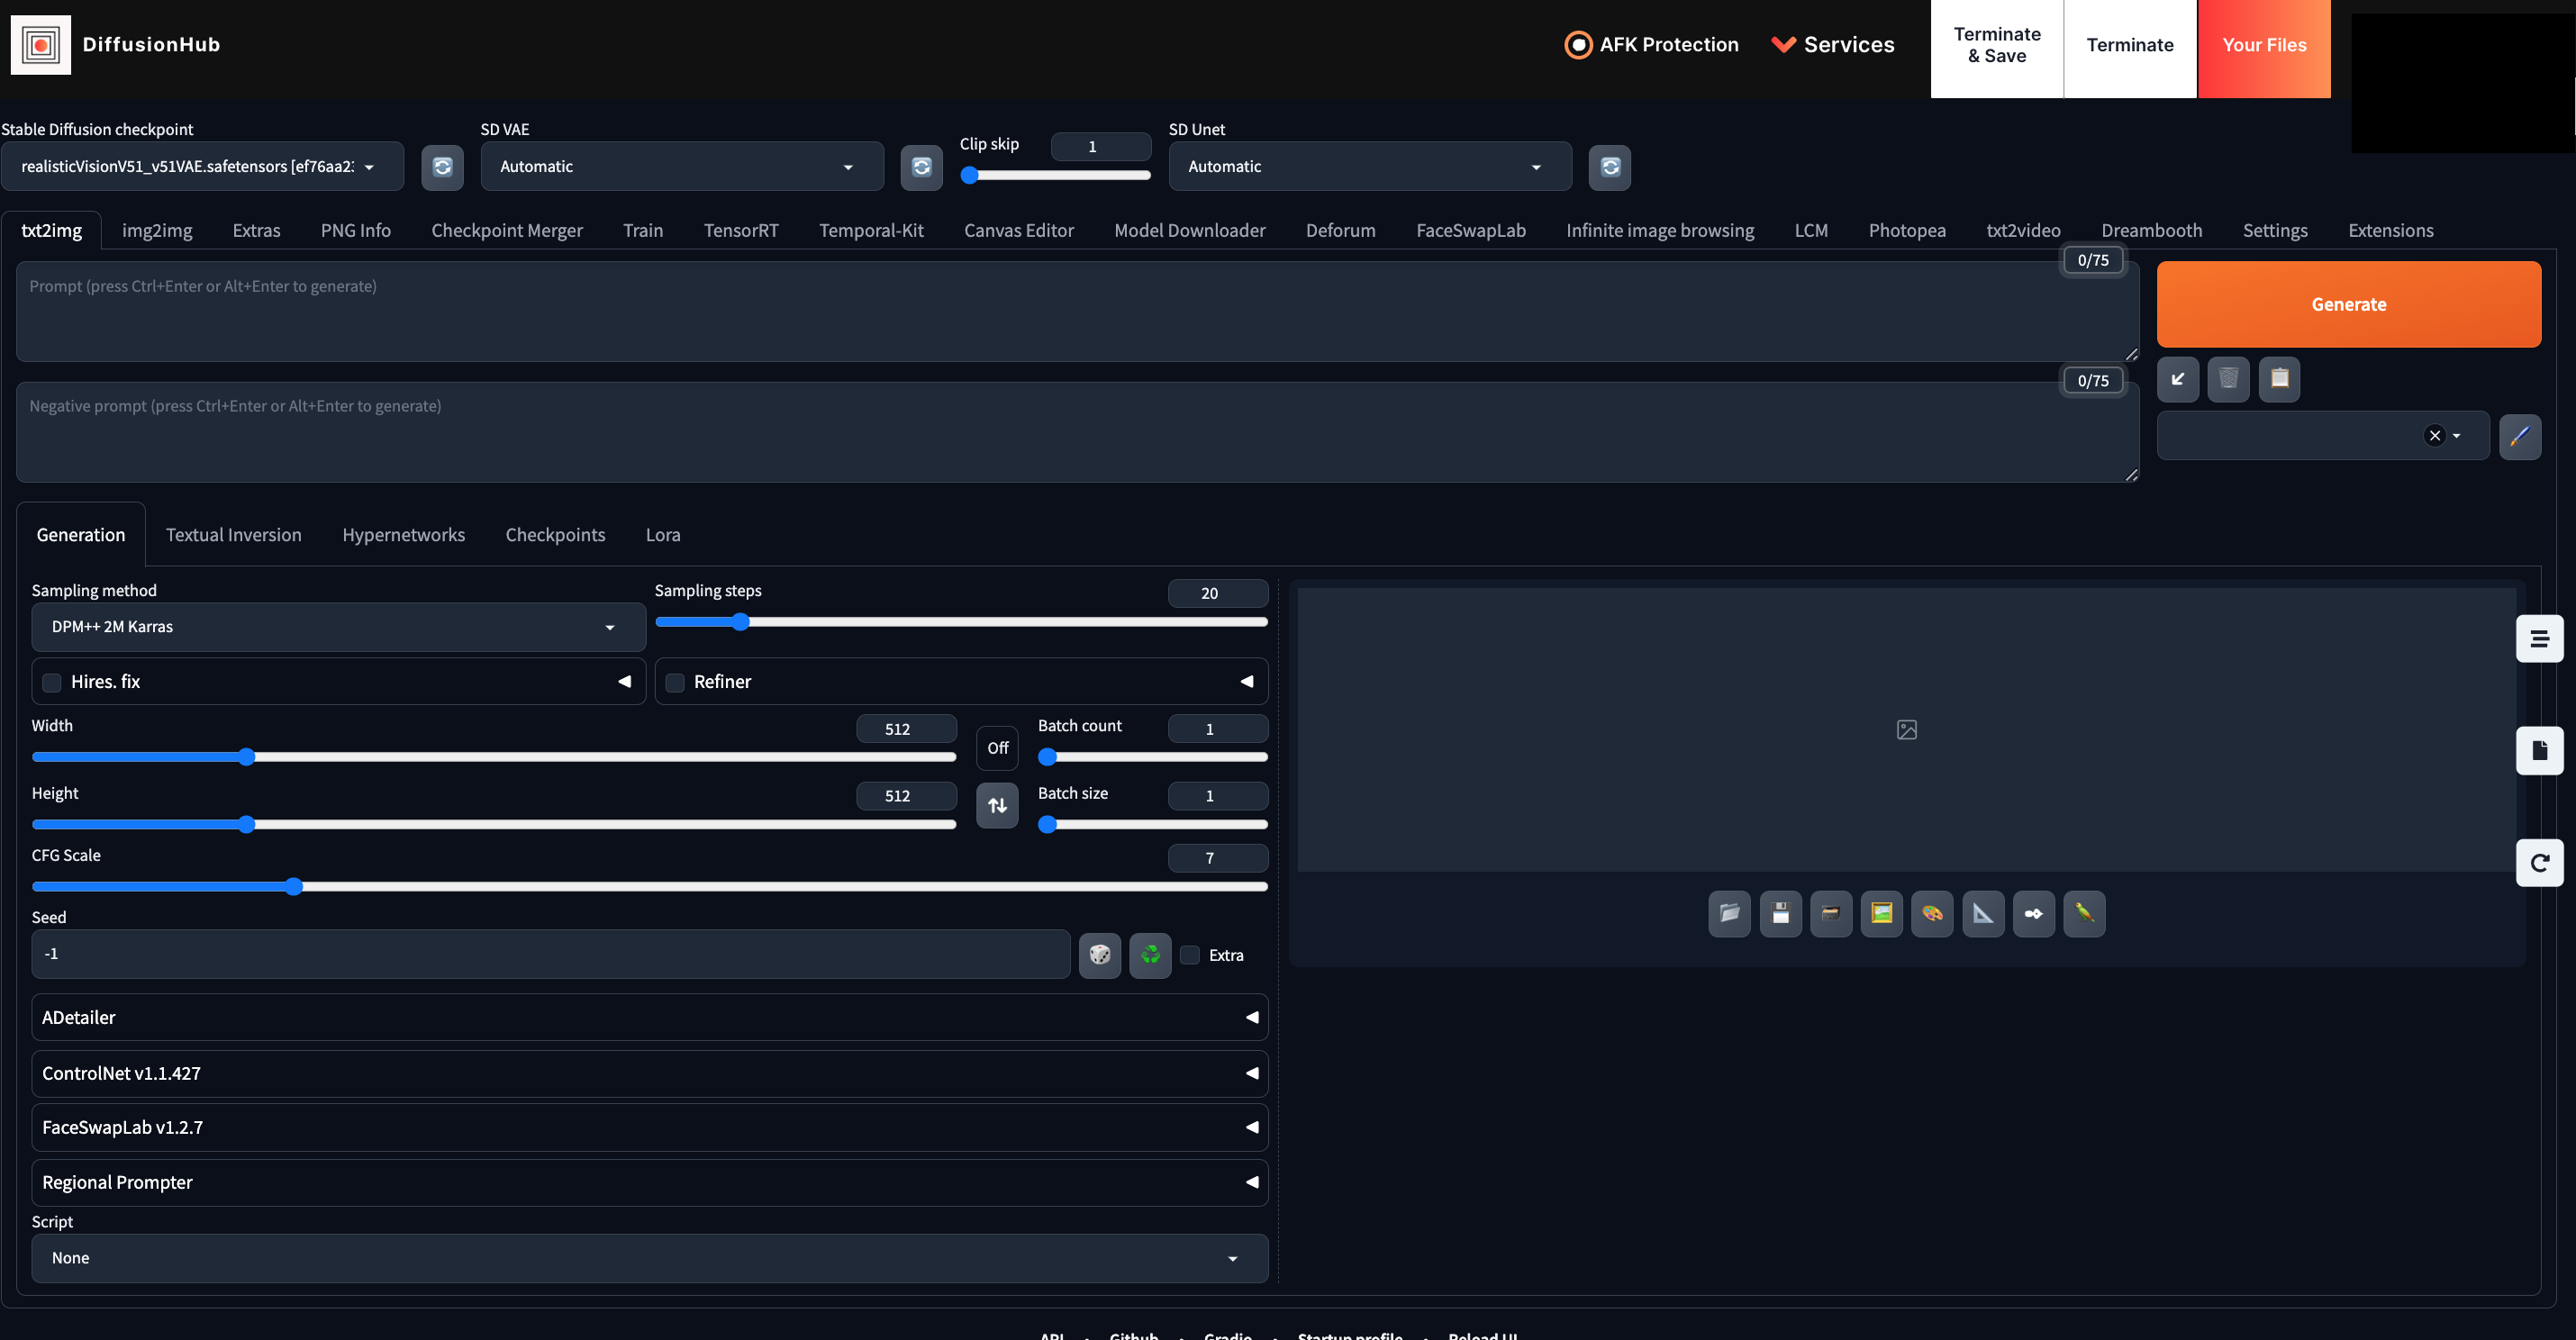Click the trash icon to clear prompt
The width and height of the screenshot is (2576, 1340).
coord(2228,379)
